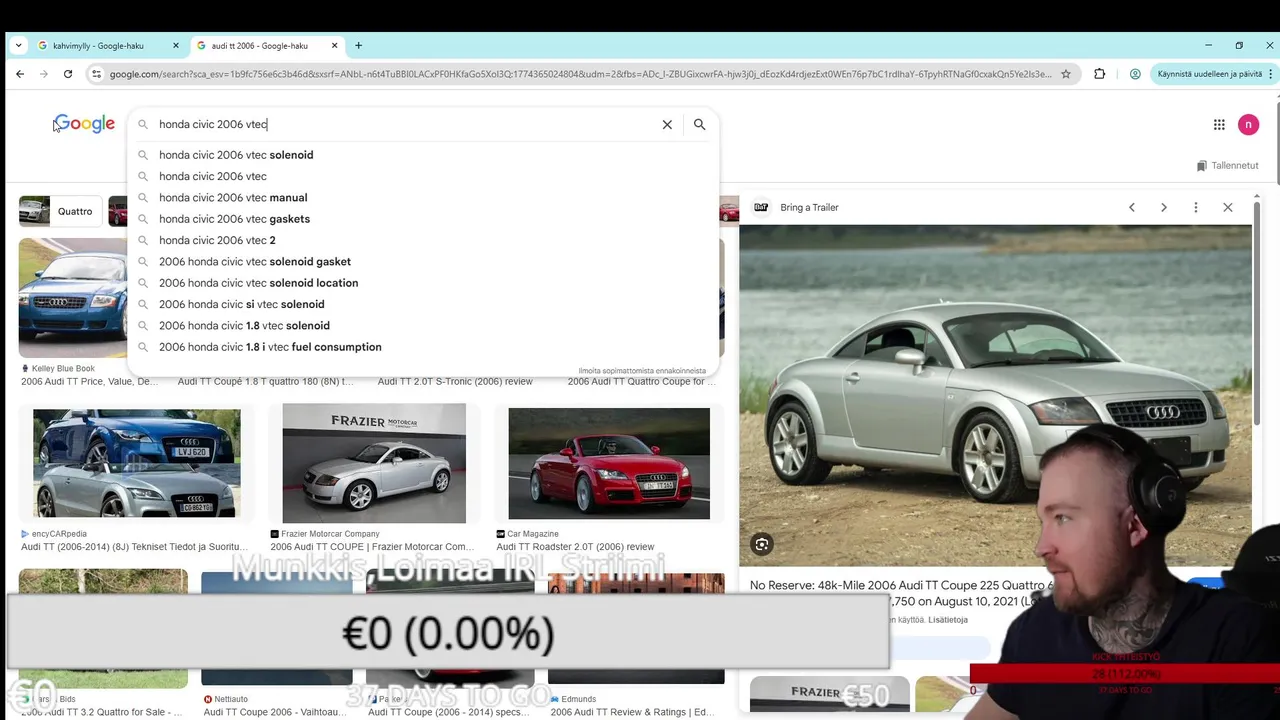Select suggestion honda civic 2006 vtec 2
This screenshot has height=720, width=1280.
point(423,240)
